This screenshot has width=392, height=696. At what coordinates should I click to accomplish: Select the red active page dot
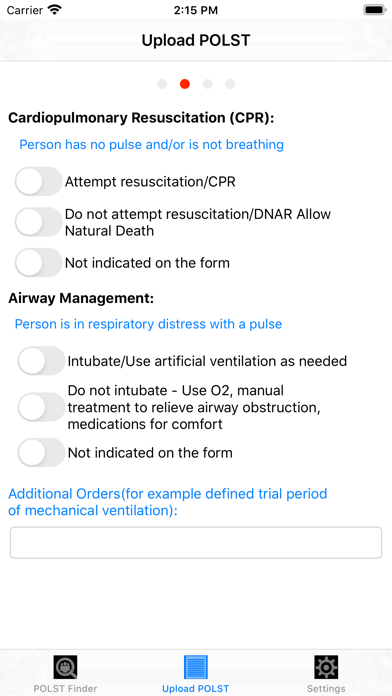(x=185, y=84)
